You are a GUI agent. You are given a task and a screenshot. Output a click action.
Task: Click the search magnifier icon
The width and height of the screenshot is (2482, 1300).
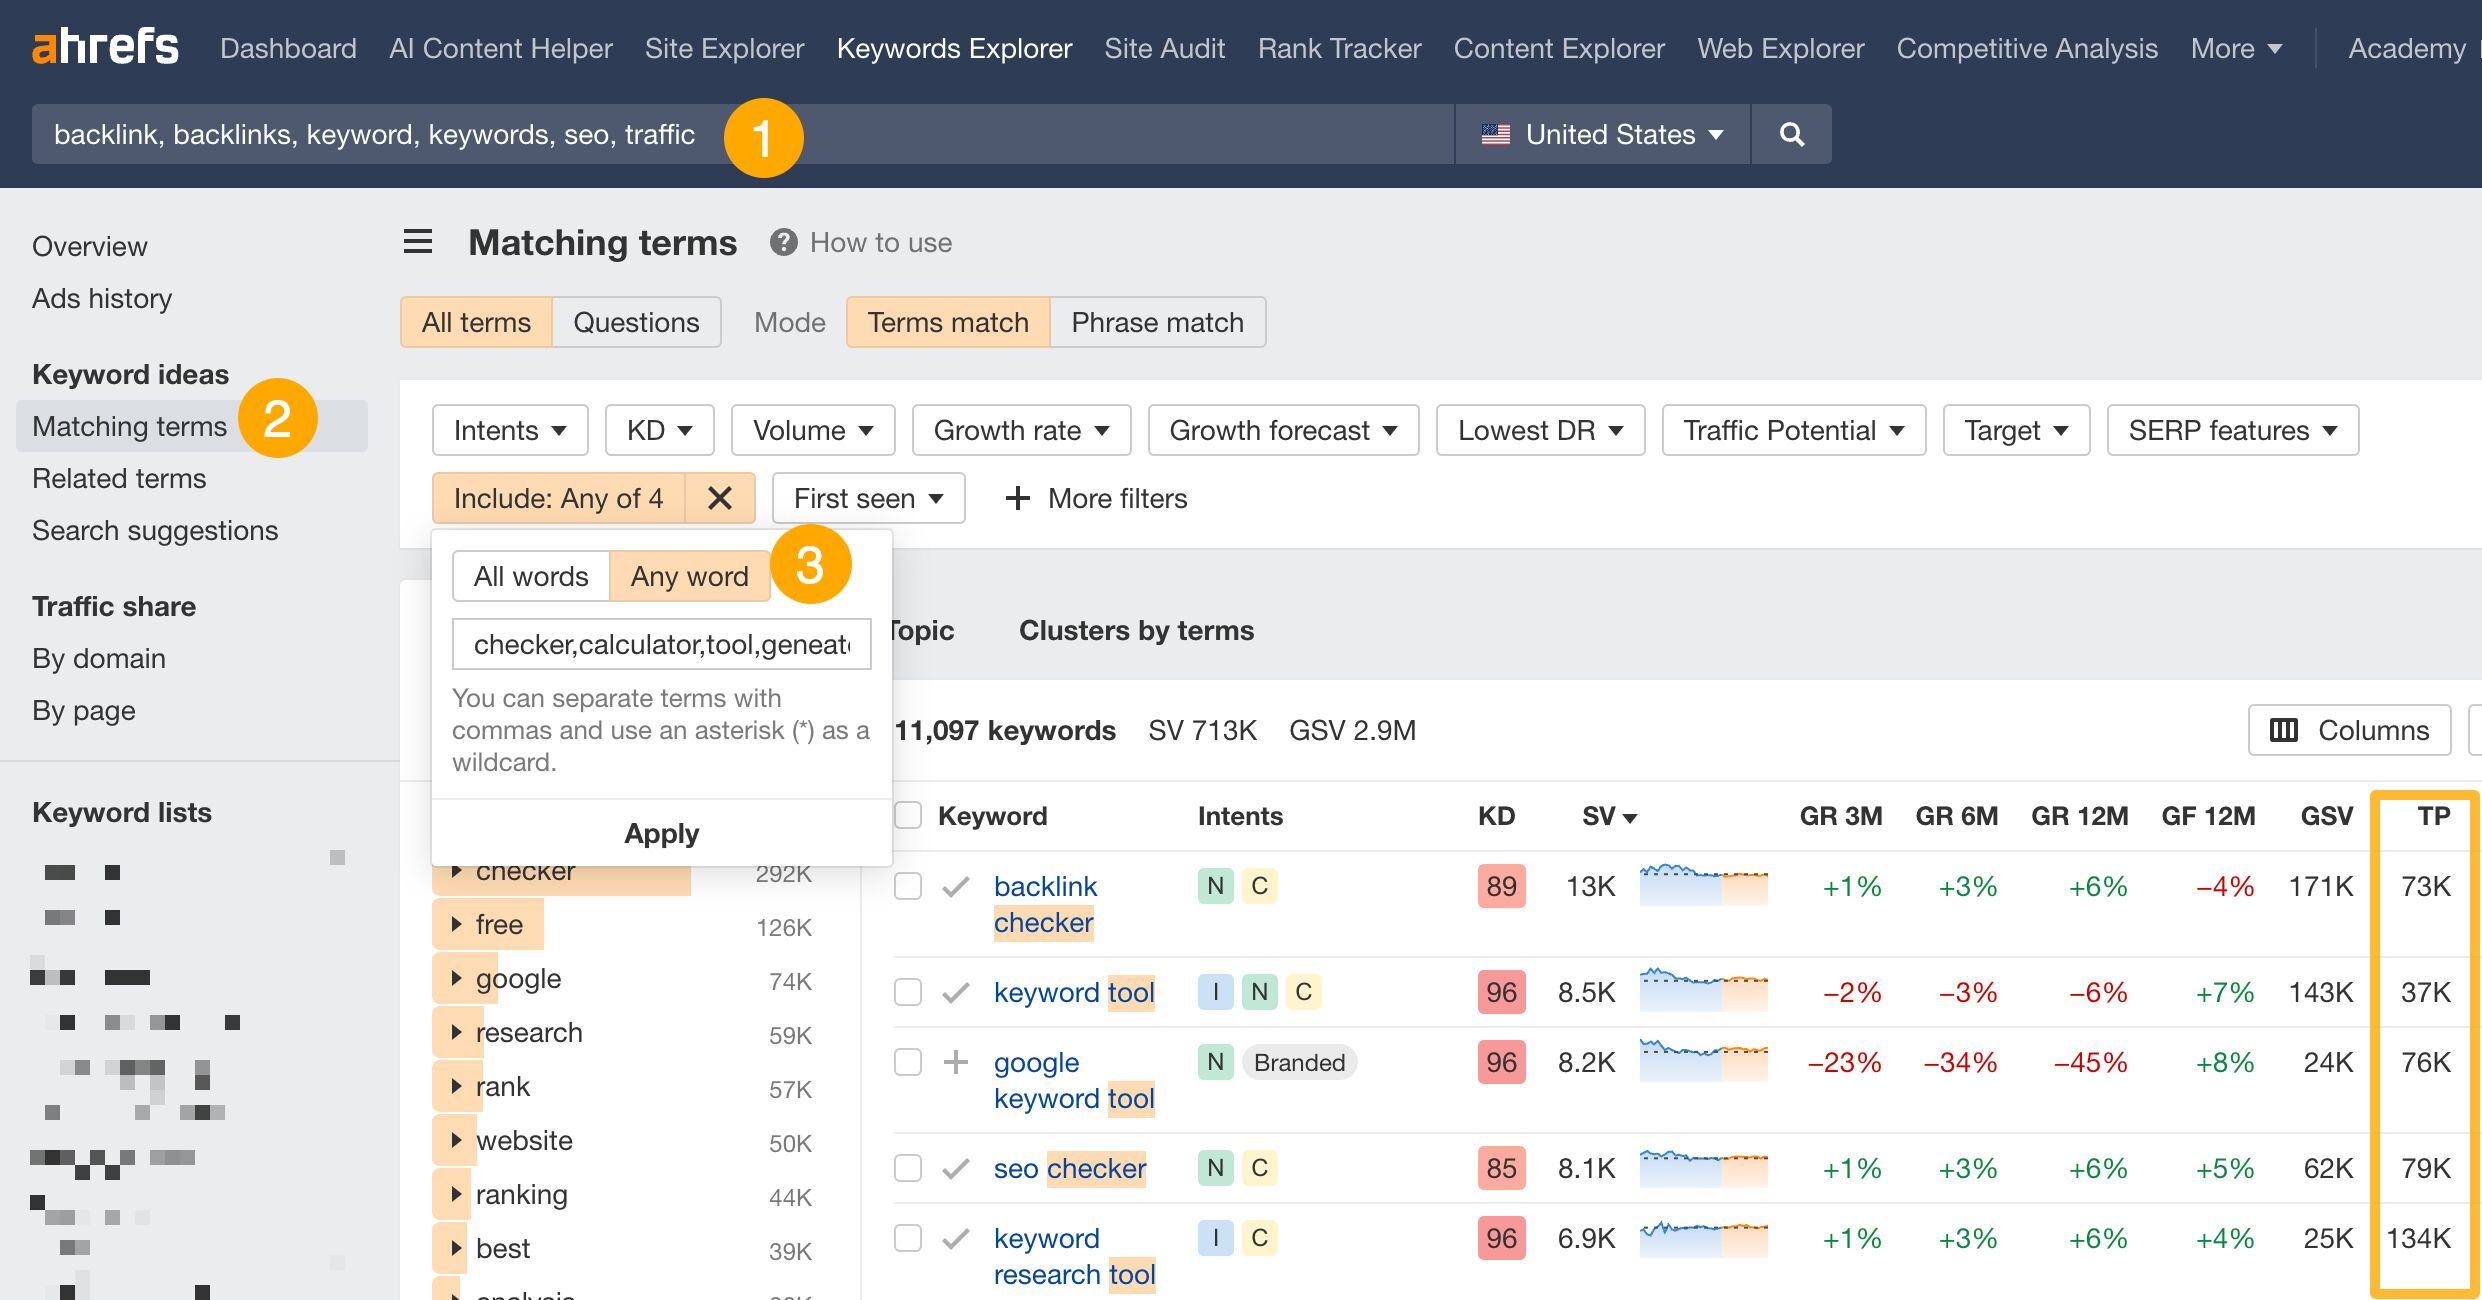[x=1791, y=134]
